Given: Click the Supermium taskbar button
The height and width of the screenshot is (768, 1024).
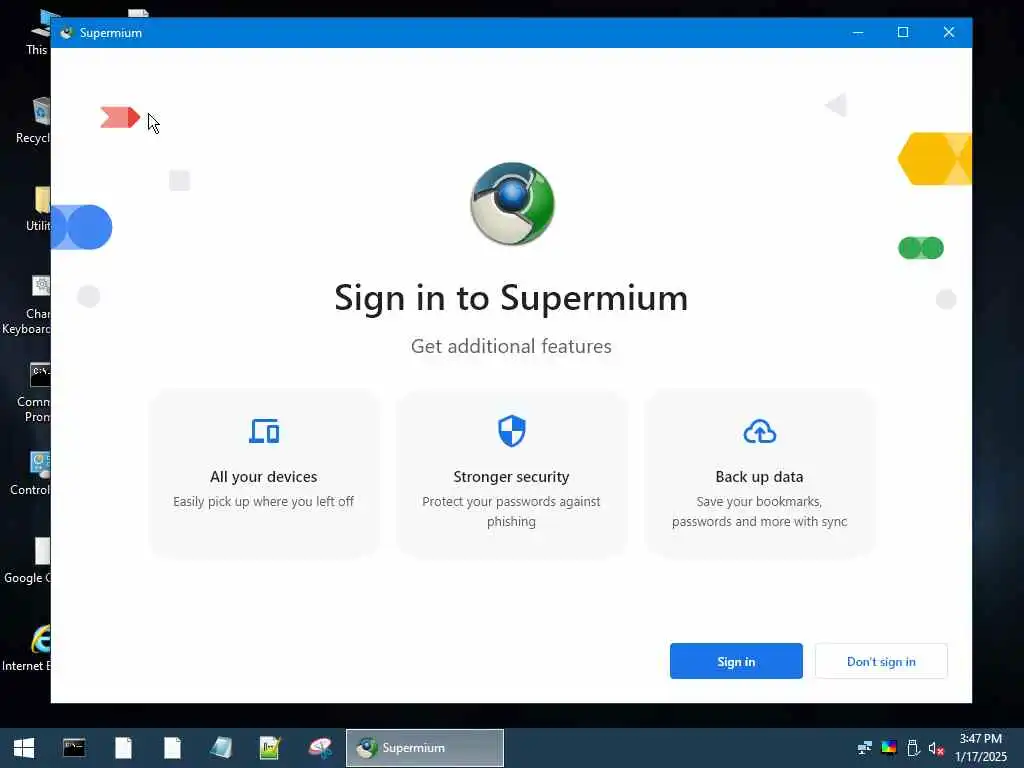Looking at the screenshot, I should click(424, 748).
